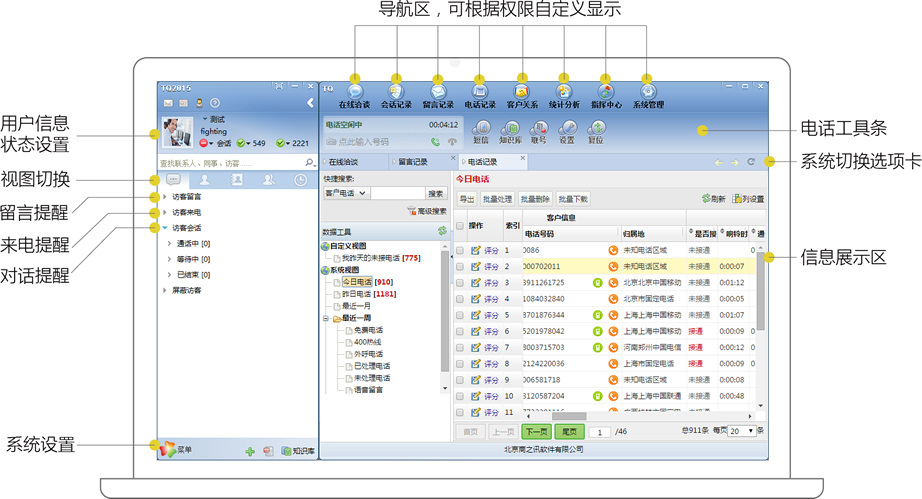Go to next page with 下一页

click(x=536, y=431)
